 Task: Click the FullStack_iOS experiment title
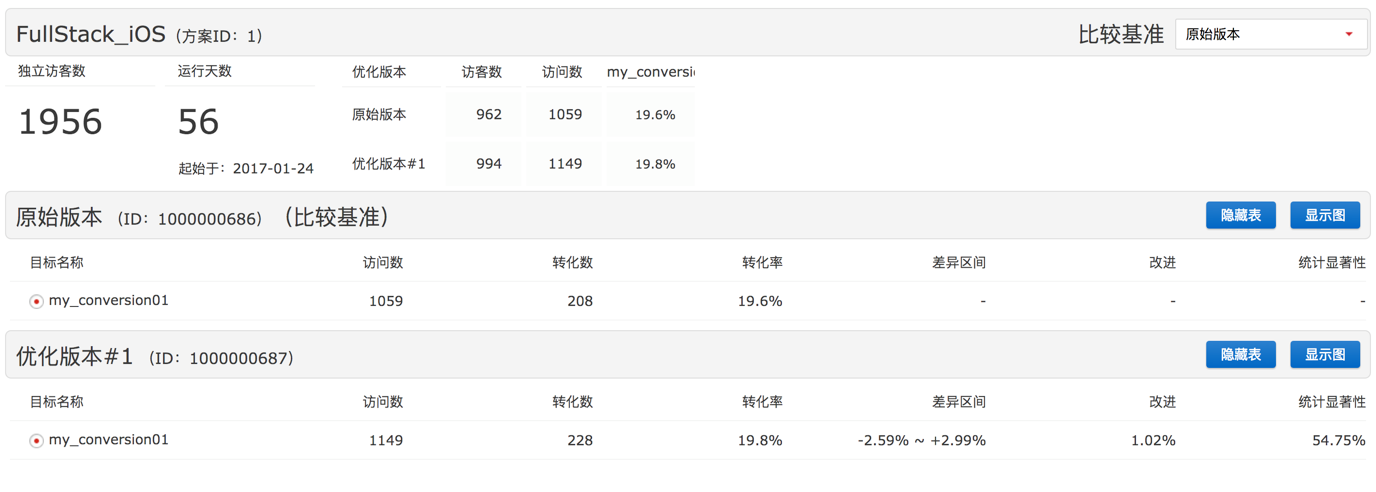(x=91, y=34)
